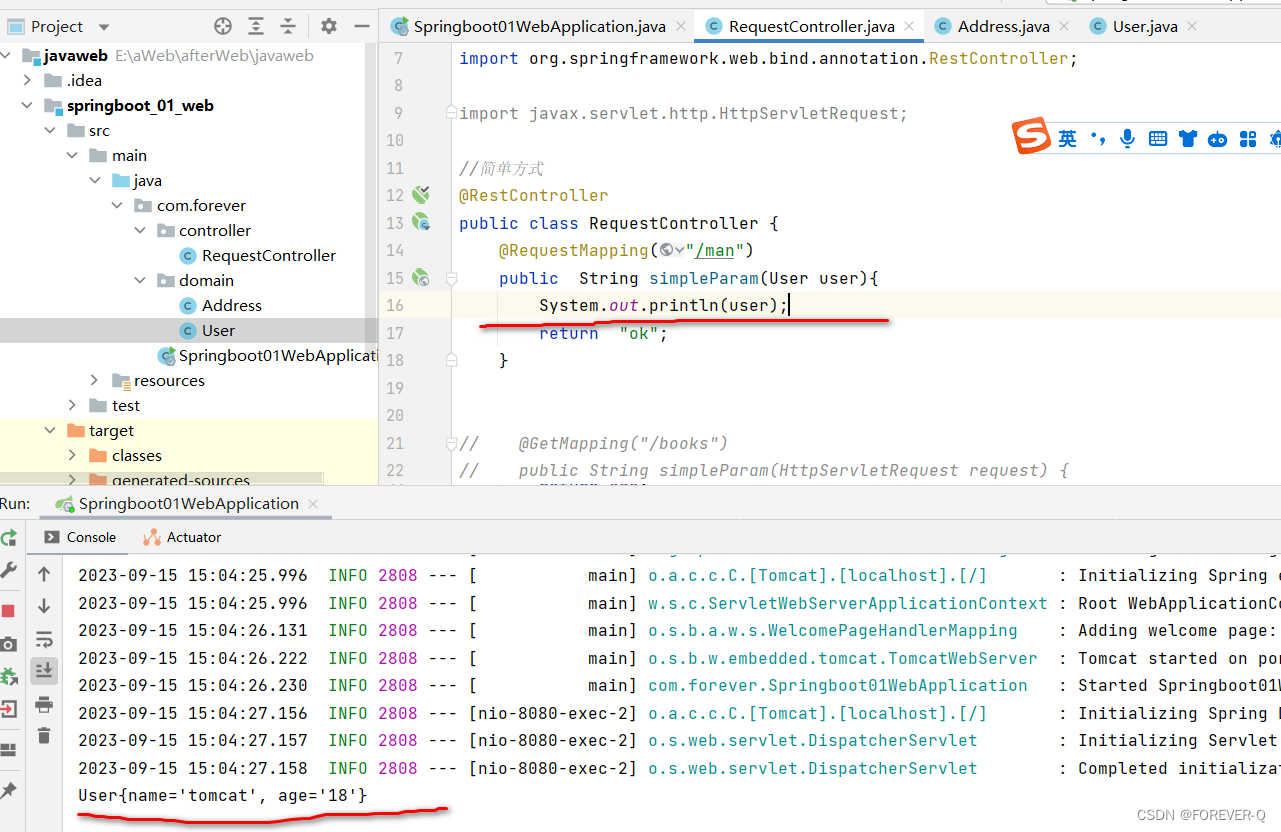Screen dimensions: 1281x832
Task: Close Address.java tab
Action: click(x=1064, y=27)
